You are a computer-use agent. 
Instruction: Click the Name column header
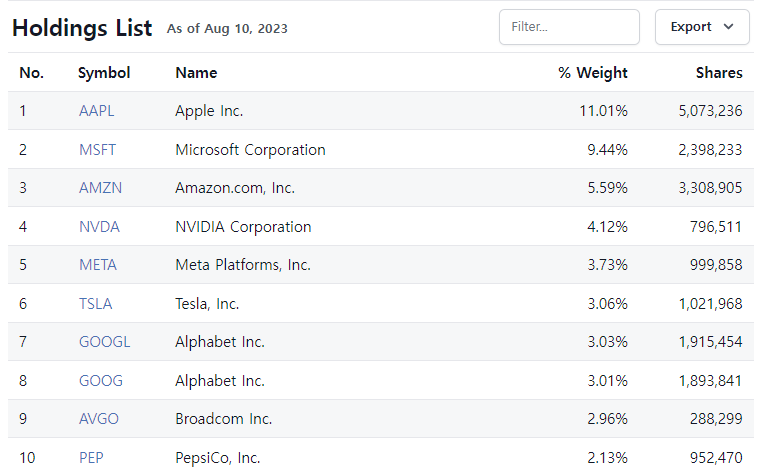(x=196, y=73)
